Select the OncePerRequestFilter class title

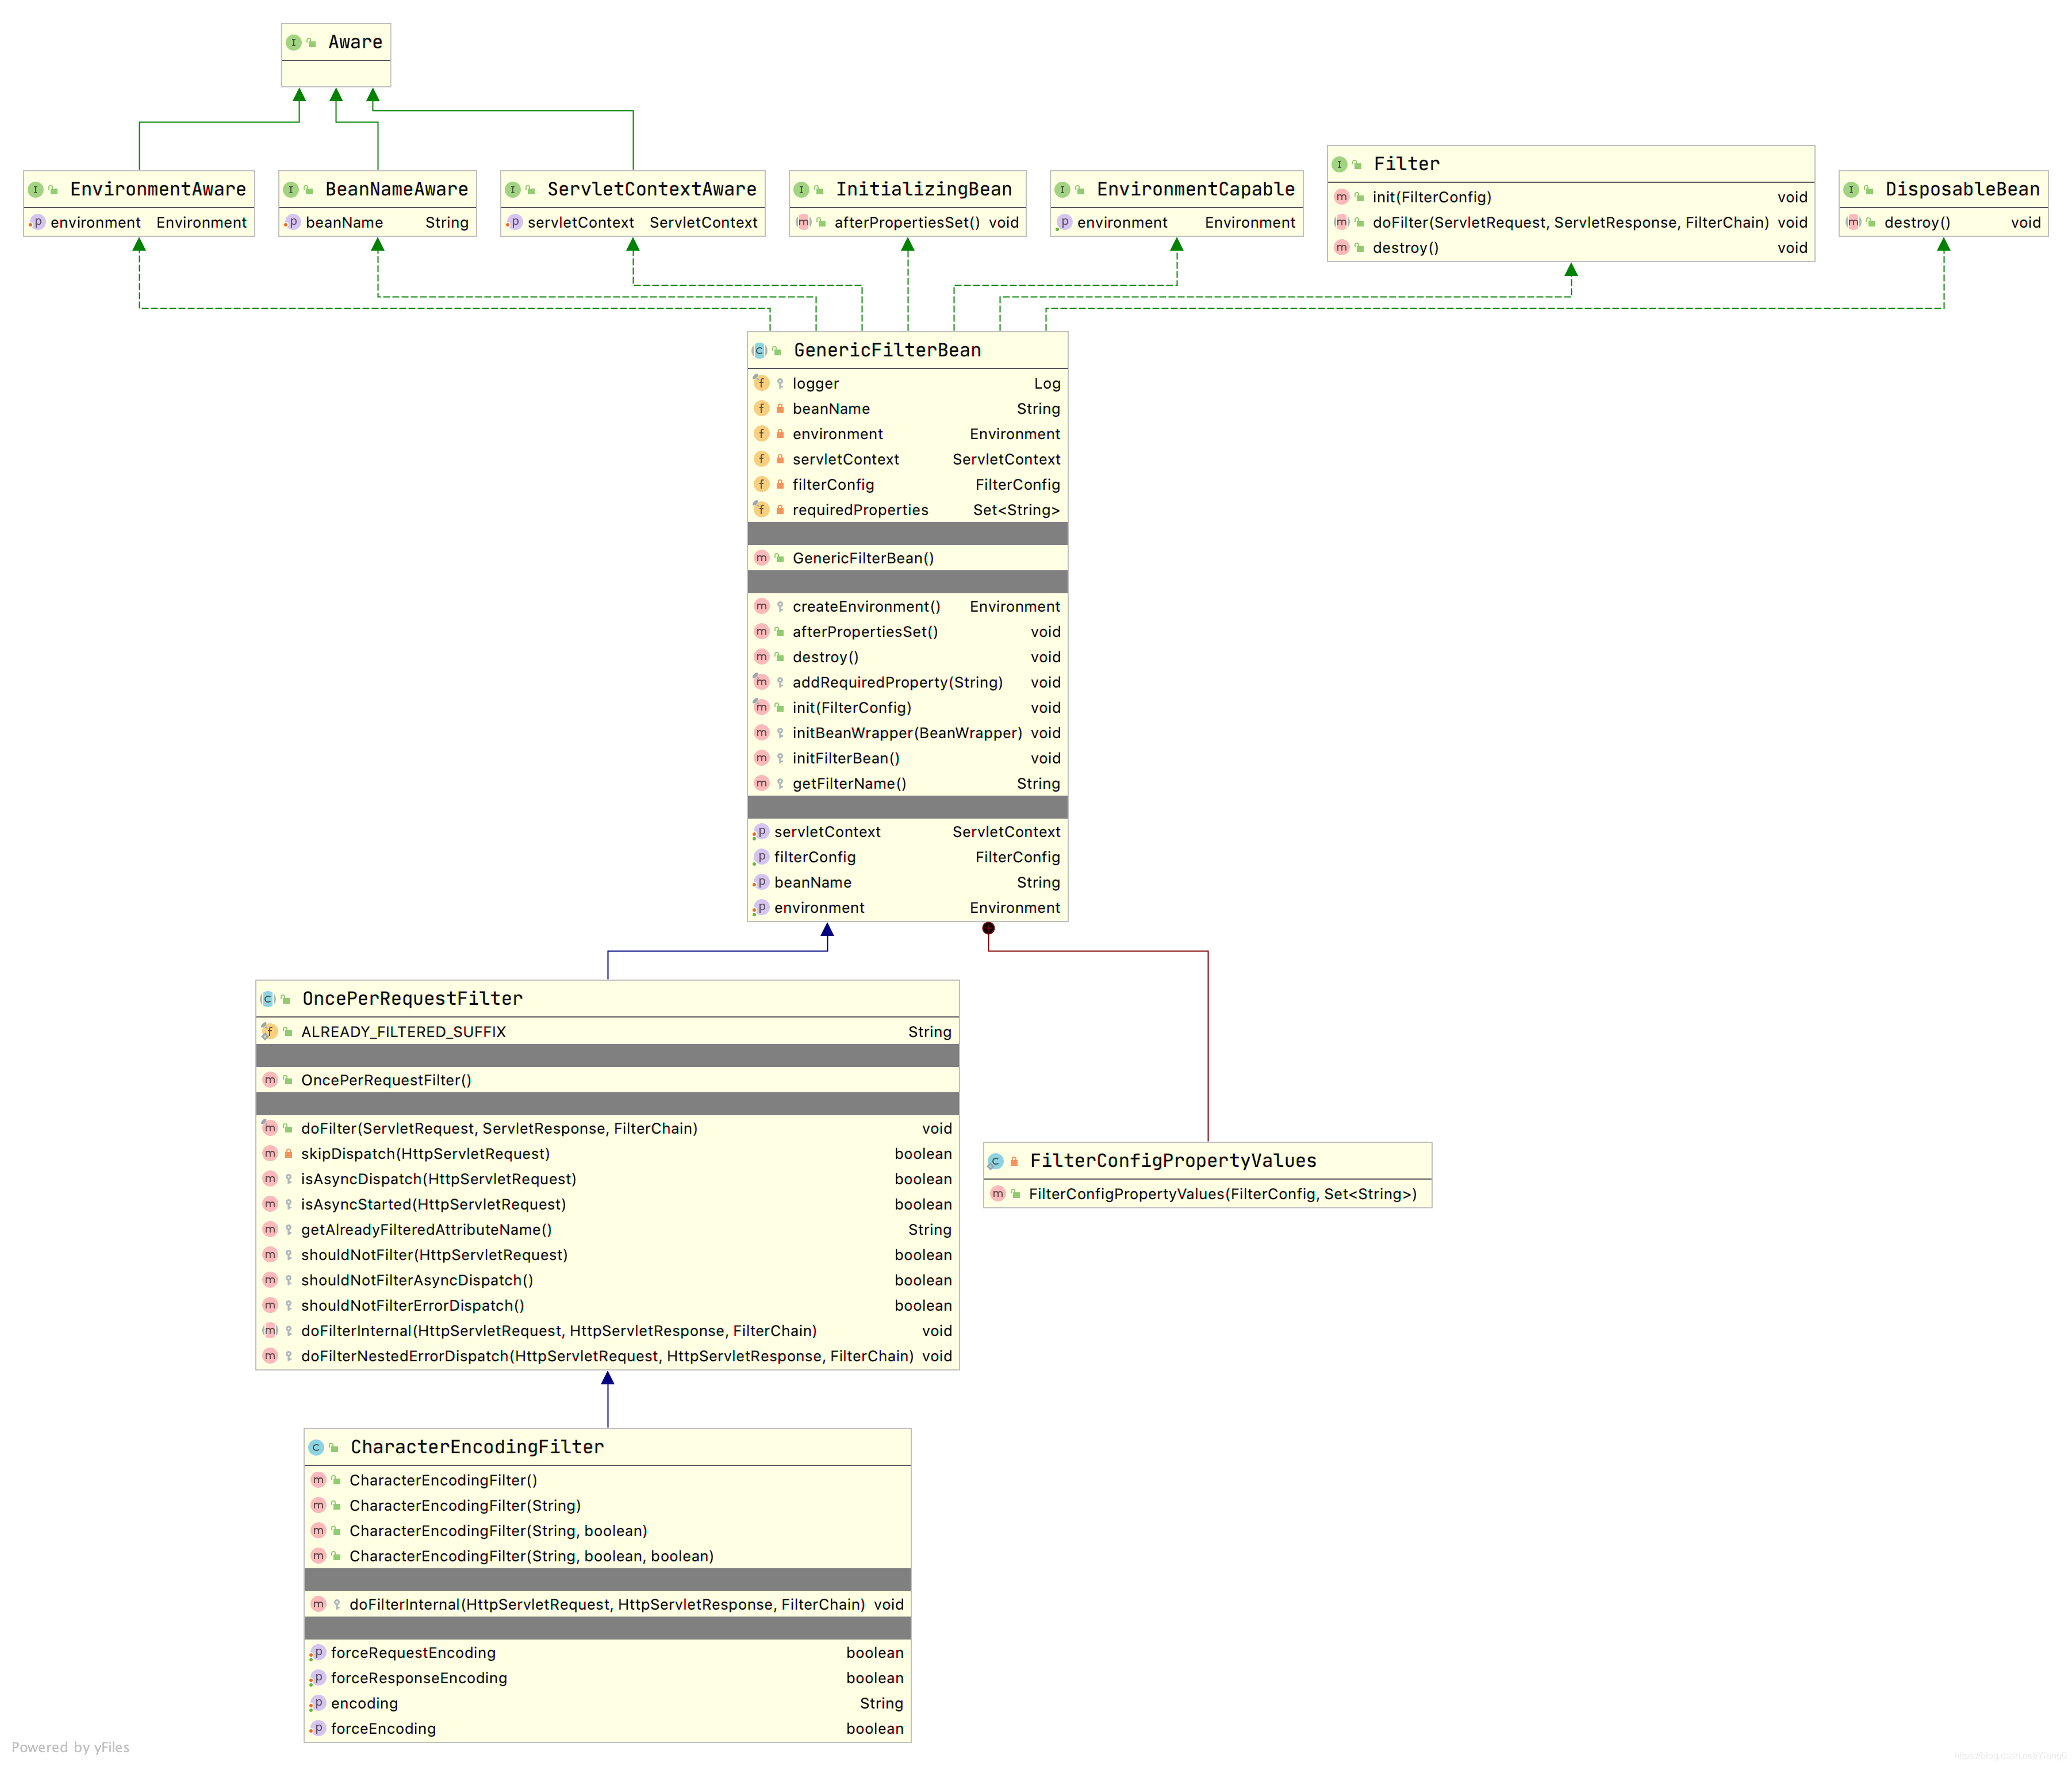click(413, 999)
